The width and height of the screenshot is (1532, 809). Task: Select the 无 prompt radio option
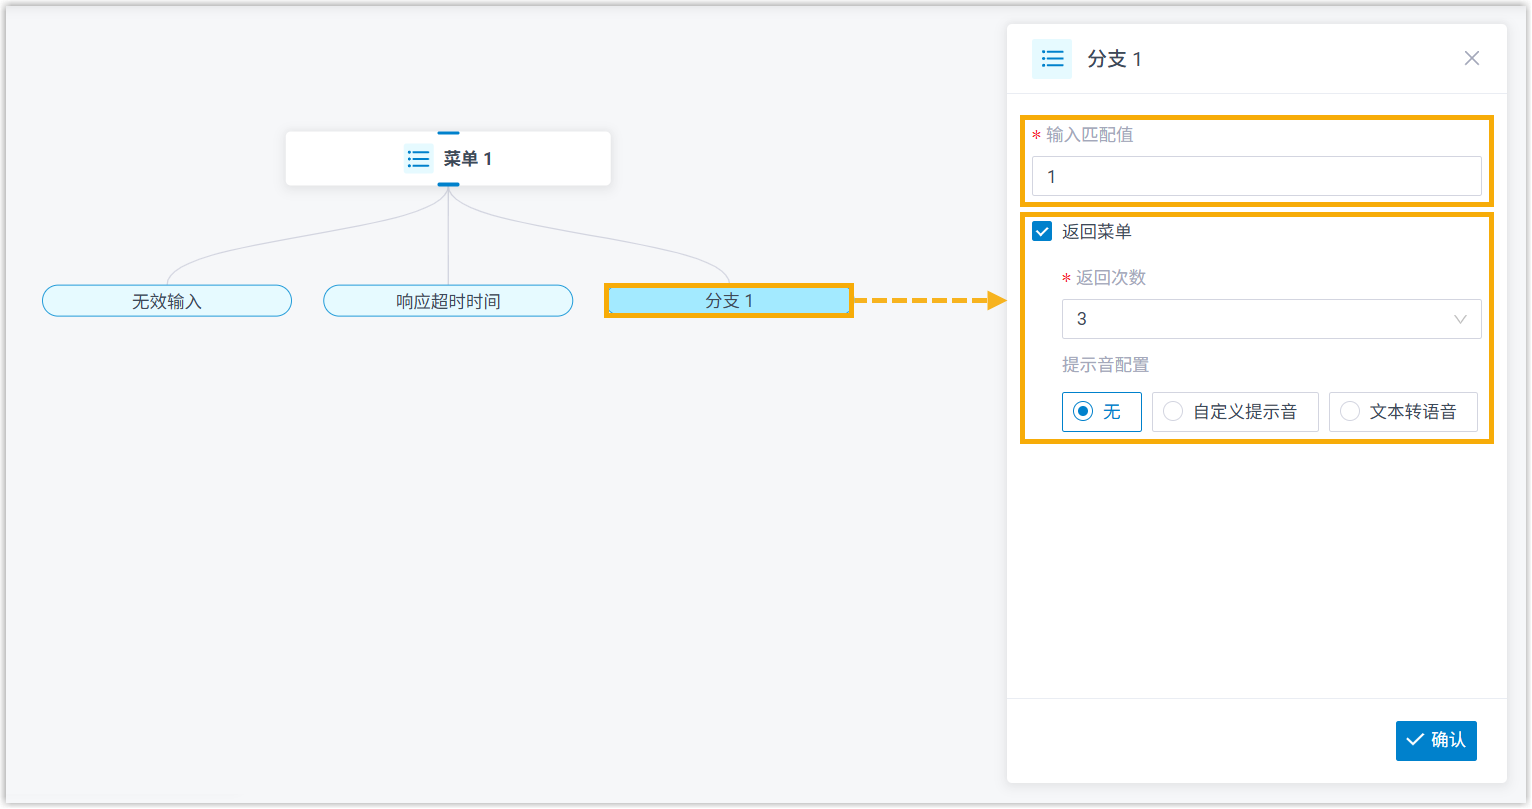click(1101, 412)
